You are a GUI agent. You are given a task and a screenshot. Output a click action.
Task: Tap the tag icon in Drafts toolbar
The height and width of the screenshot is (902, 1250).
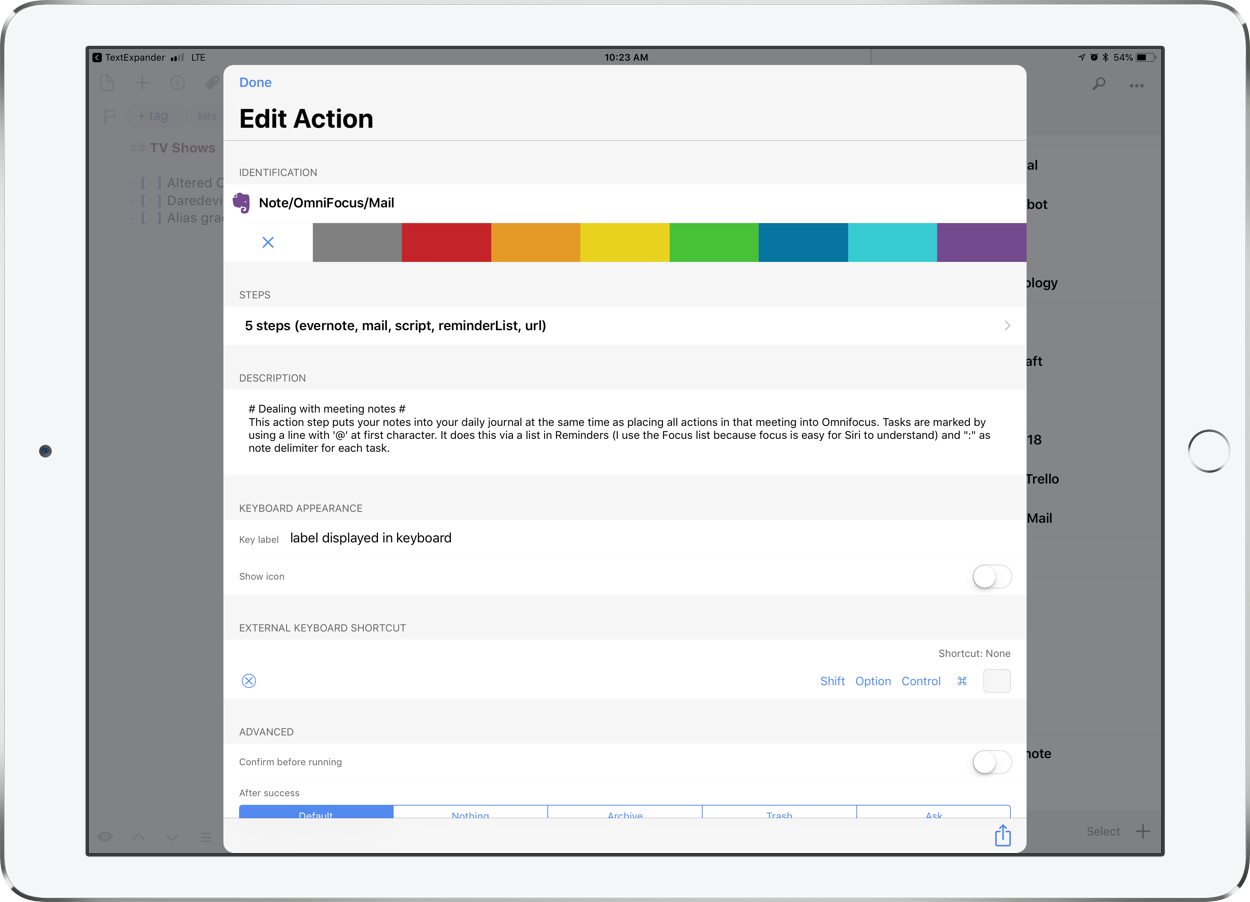pyautogui.click(x=212, y=83)
